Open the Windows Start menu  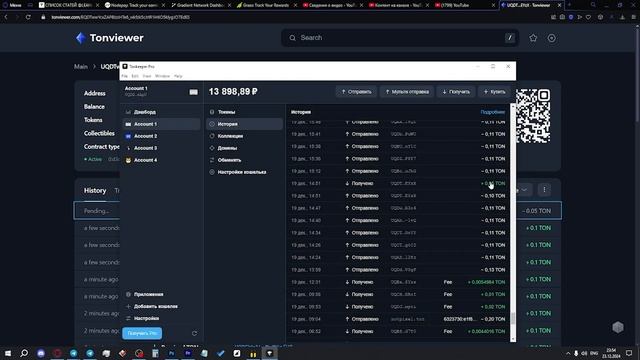click(x=8, y=353)
